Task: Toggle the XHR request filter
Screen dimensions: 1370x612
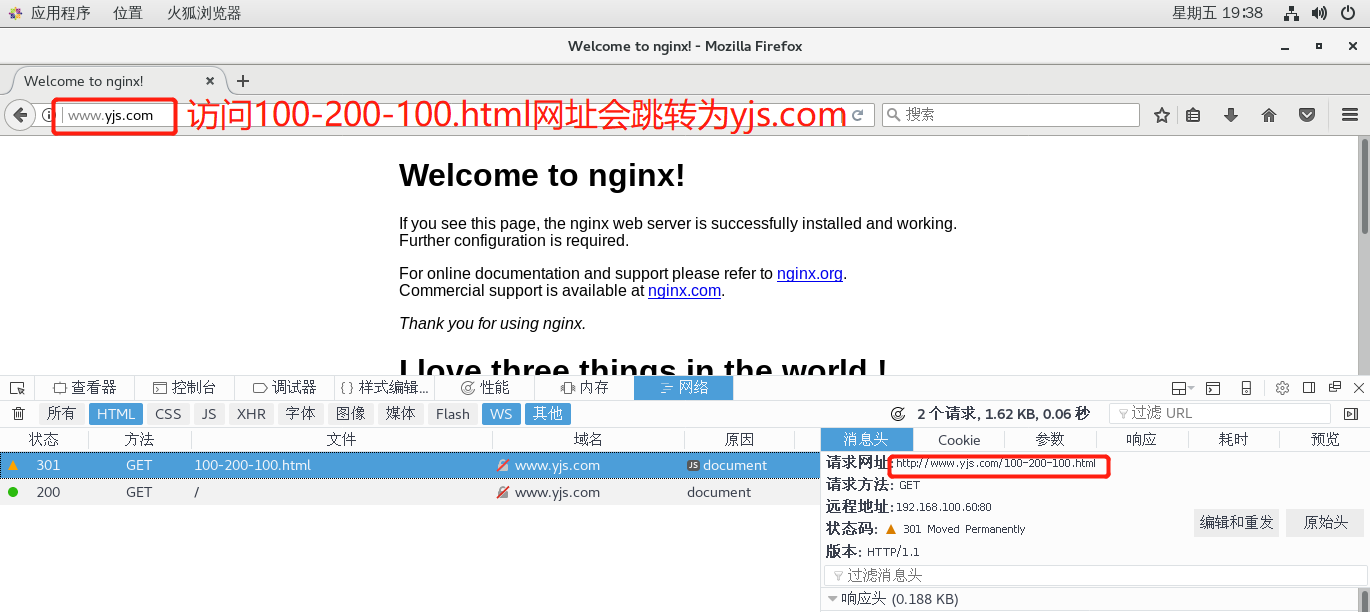Action: click(x=251, y=414)
